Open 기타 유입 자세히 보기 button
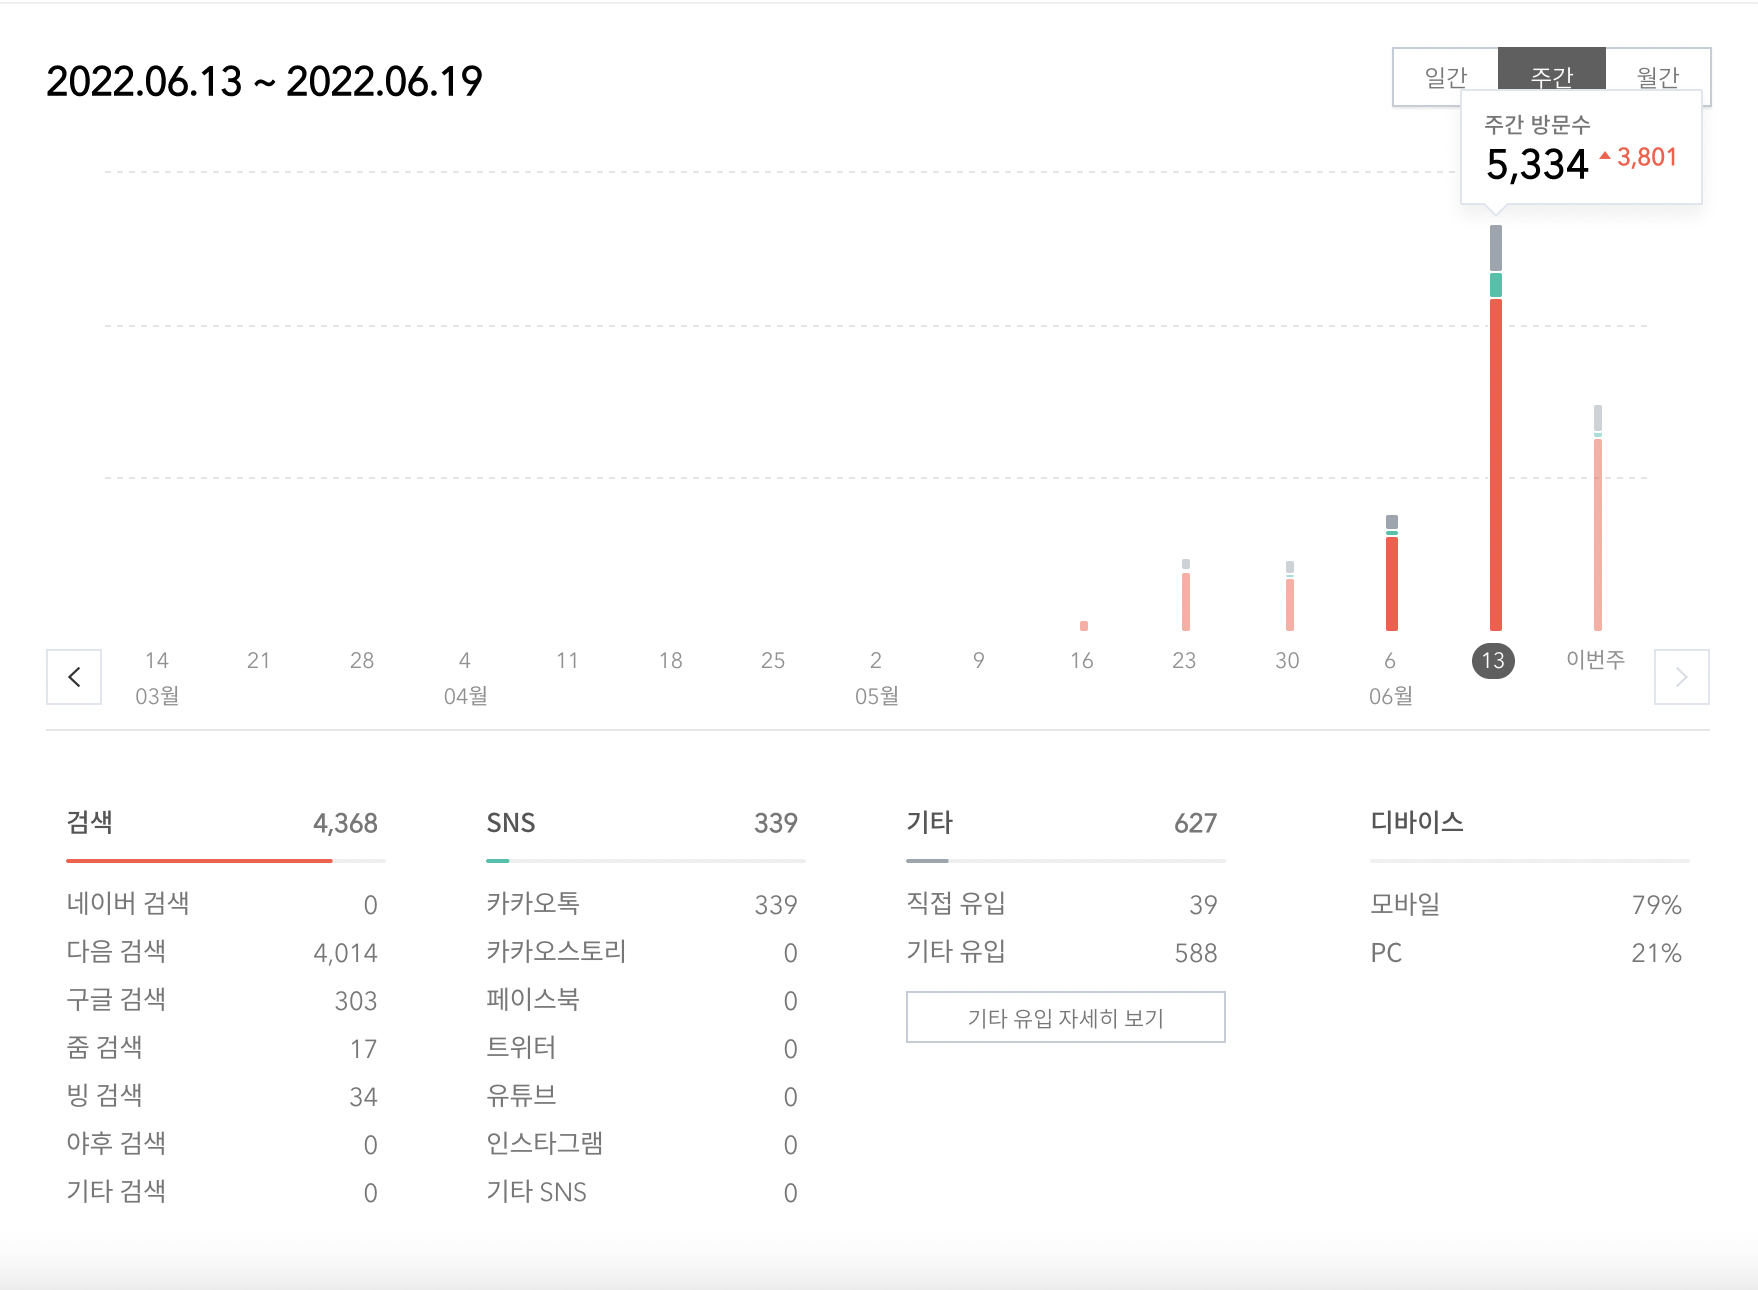Viewport: 1758px width, 1290px height. [x=1066, y=1017]
